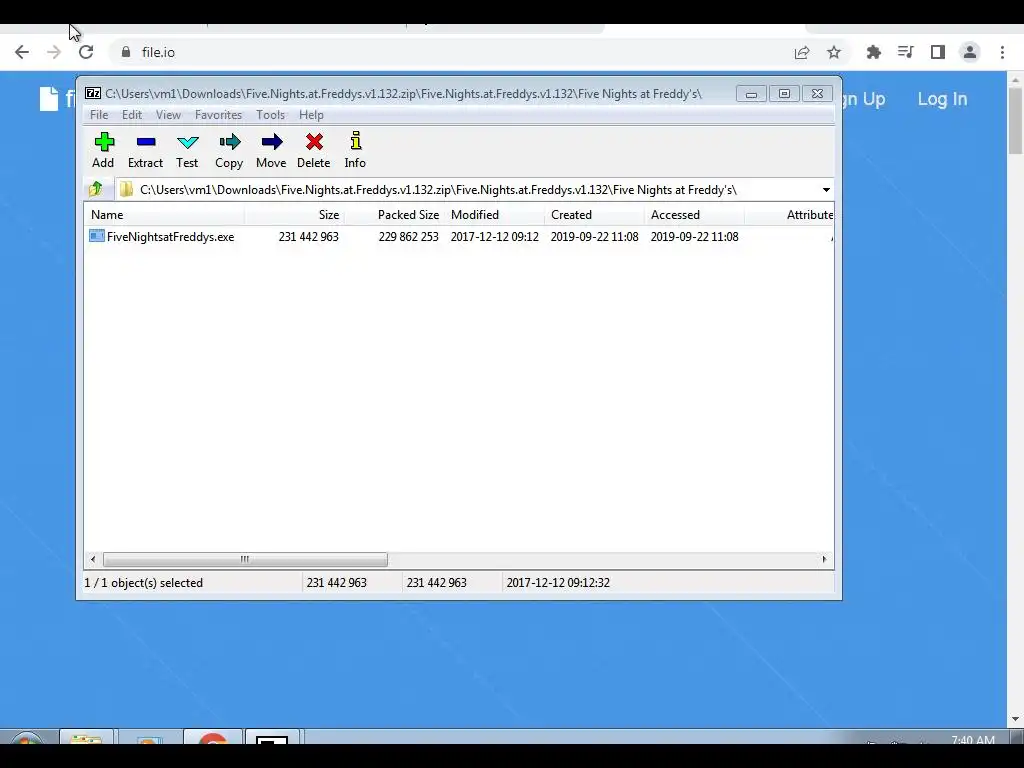Open the View menu
Viewport: 1024px width, 768px height.
tap(168, 115)
